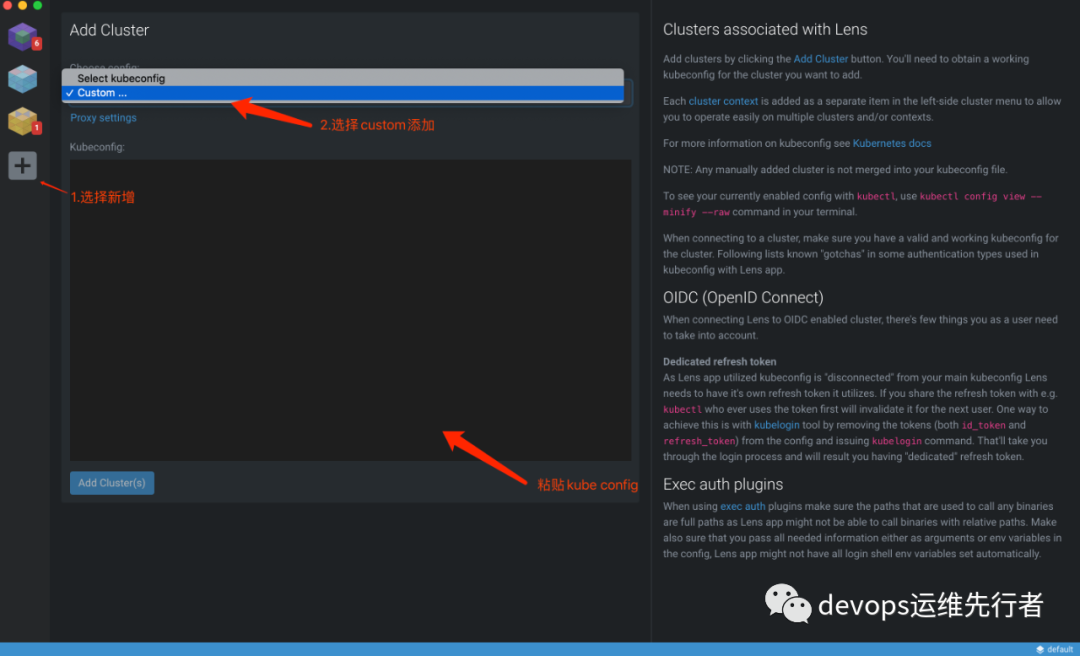The width and height of the screenshot is (1080, 656).
Task: Click the 'refresh_token' code text
Action: tap(699, 441)
